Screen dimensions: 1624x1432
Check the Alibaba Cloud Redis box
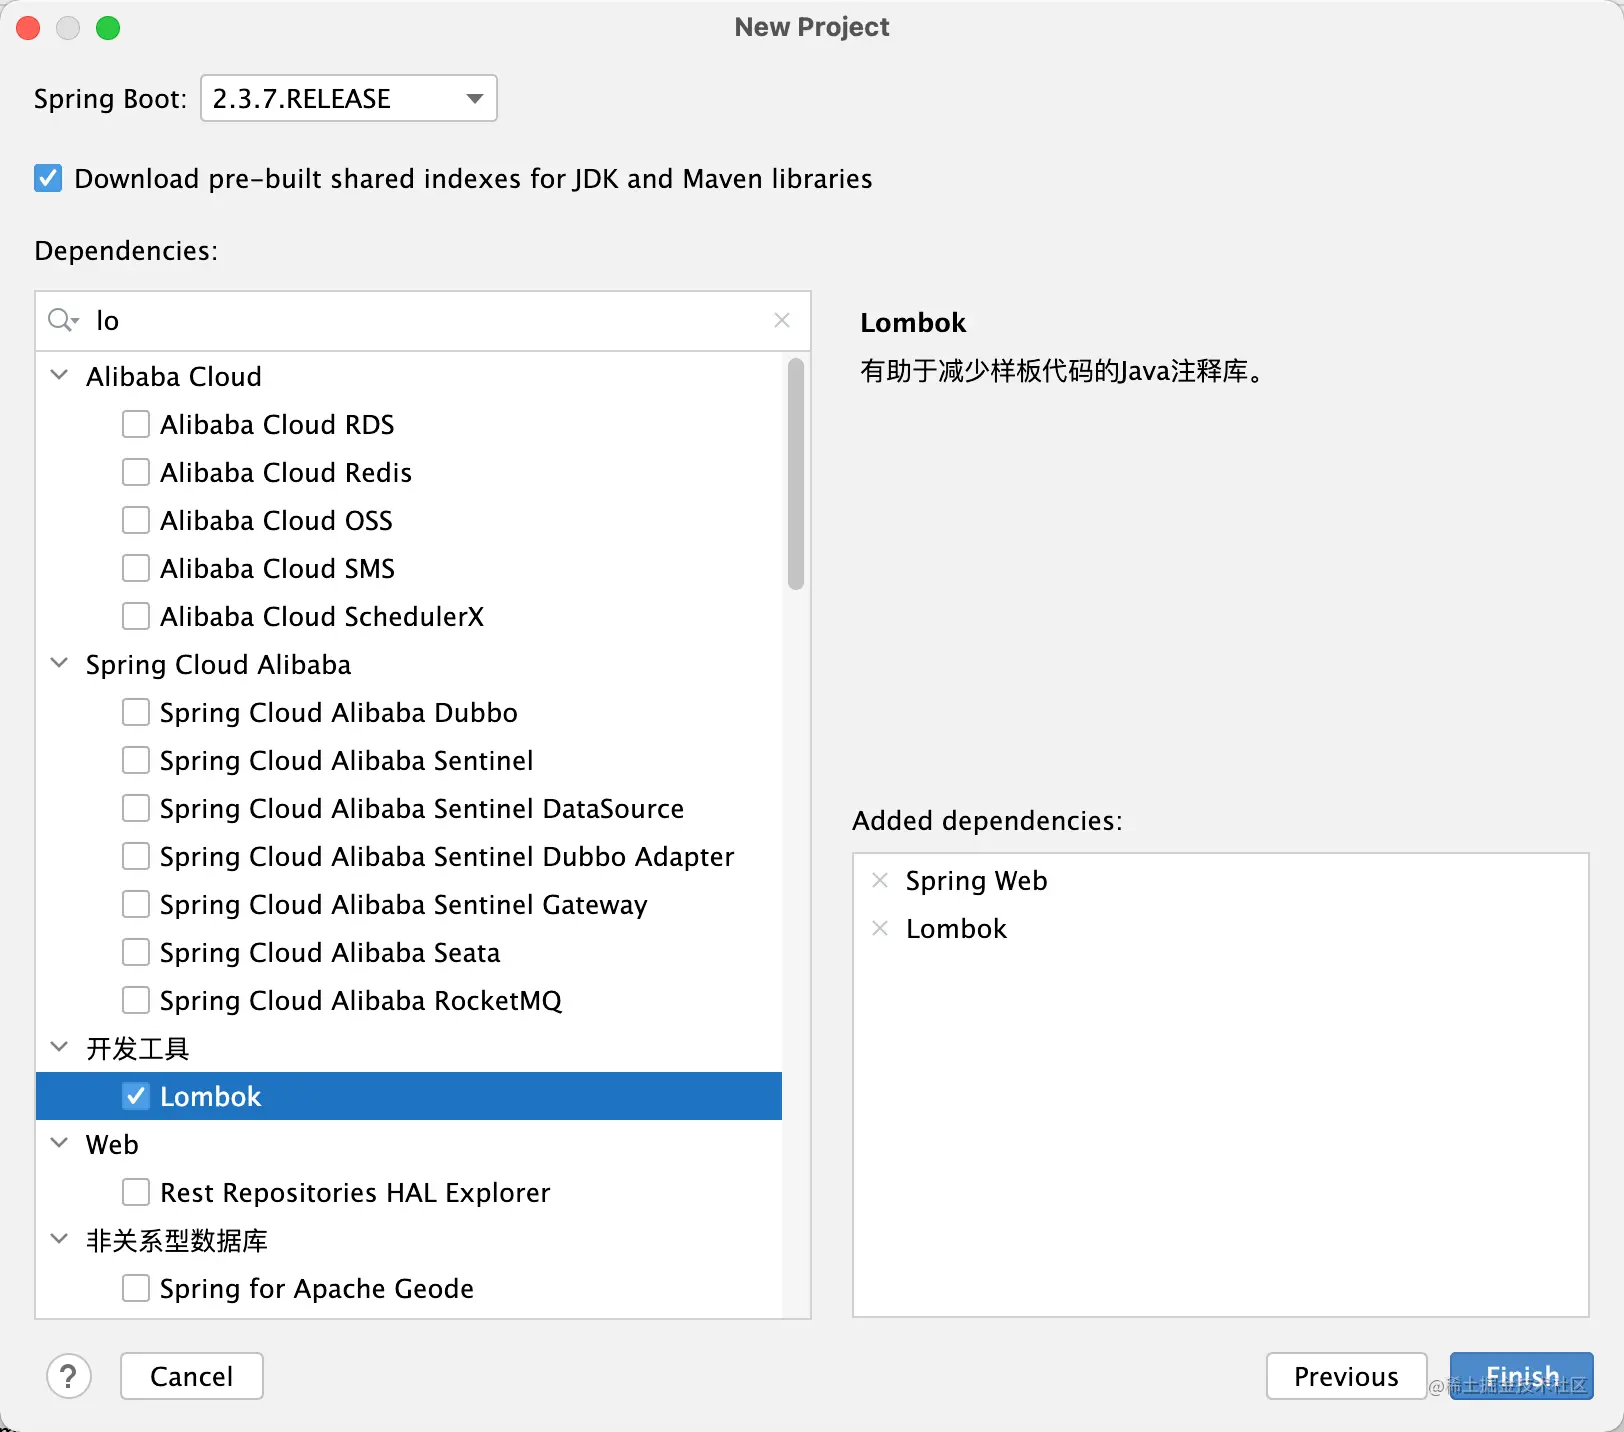pos(136,472)
